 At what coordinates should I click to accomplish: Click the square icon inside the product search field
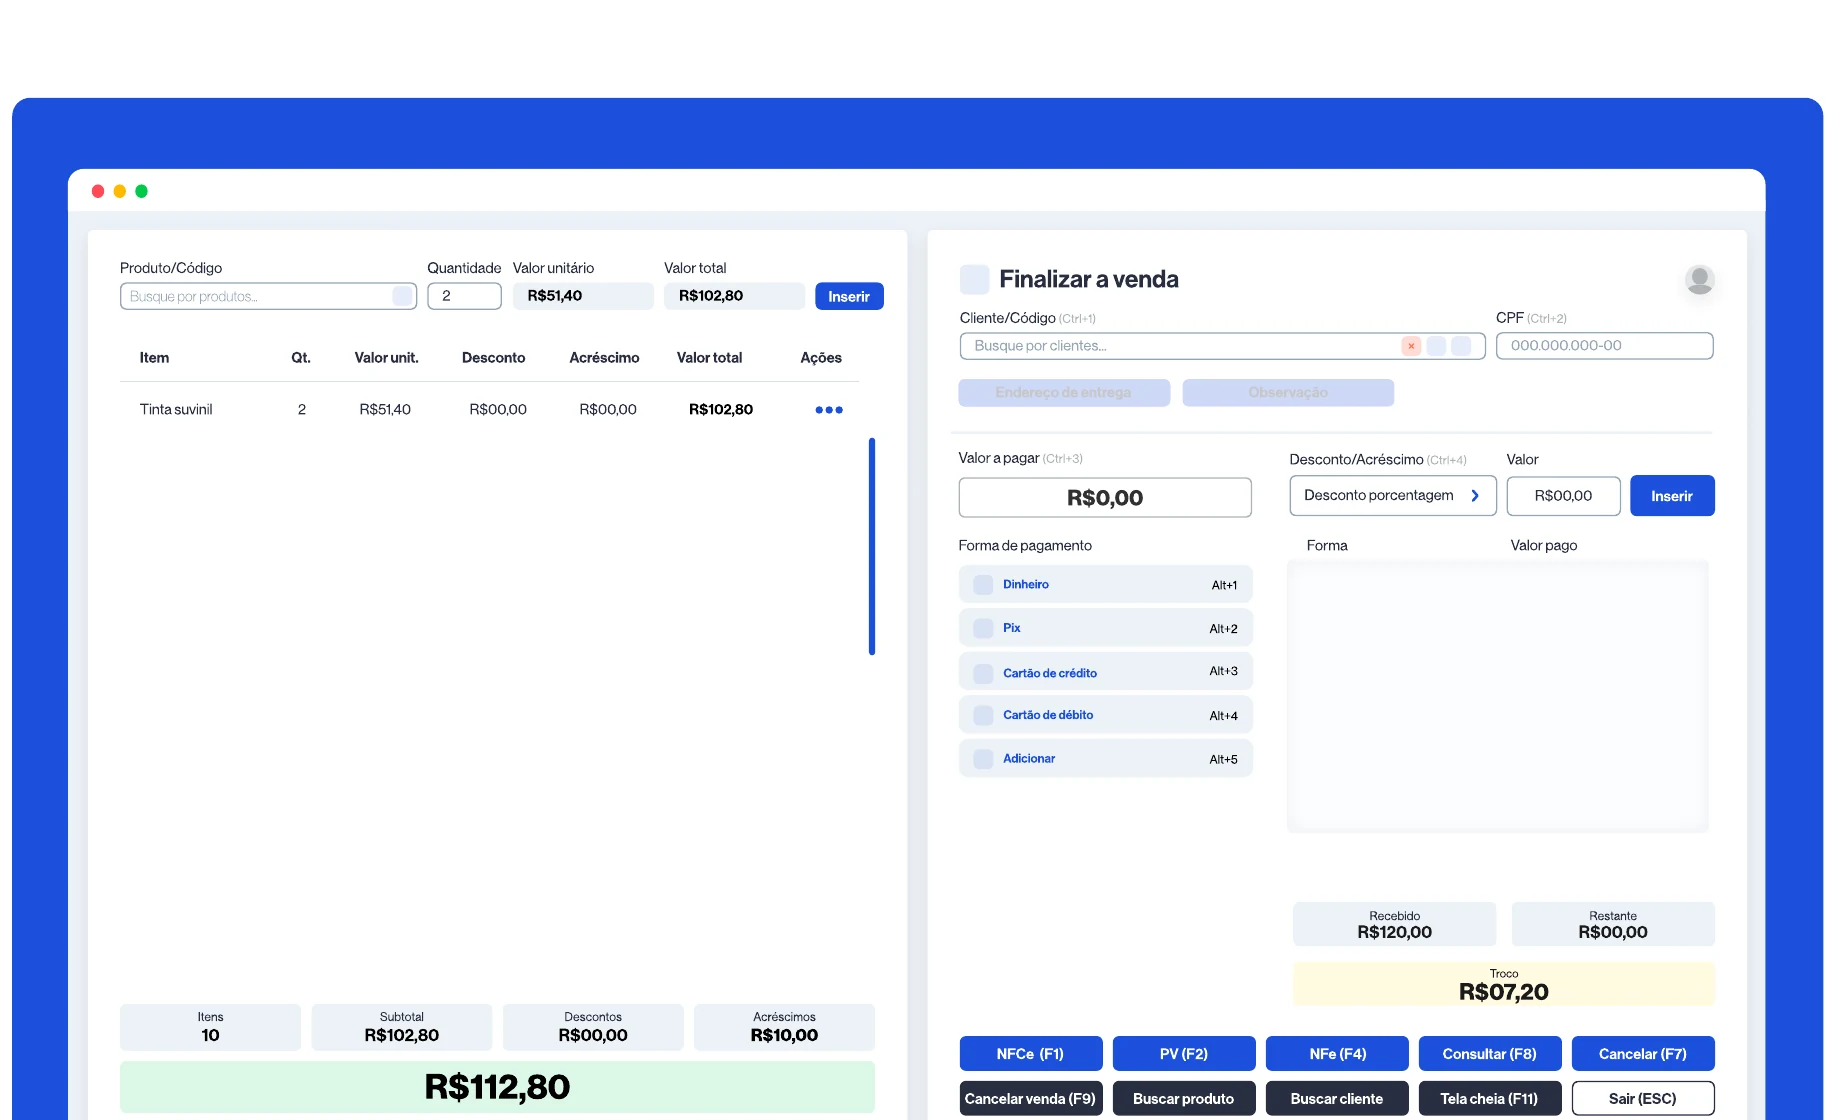pos(402,296)
